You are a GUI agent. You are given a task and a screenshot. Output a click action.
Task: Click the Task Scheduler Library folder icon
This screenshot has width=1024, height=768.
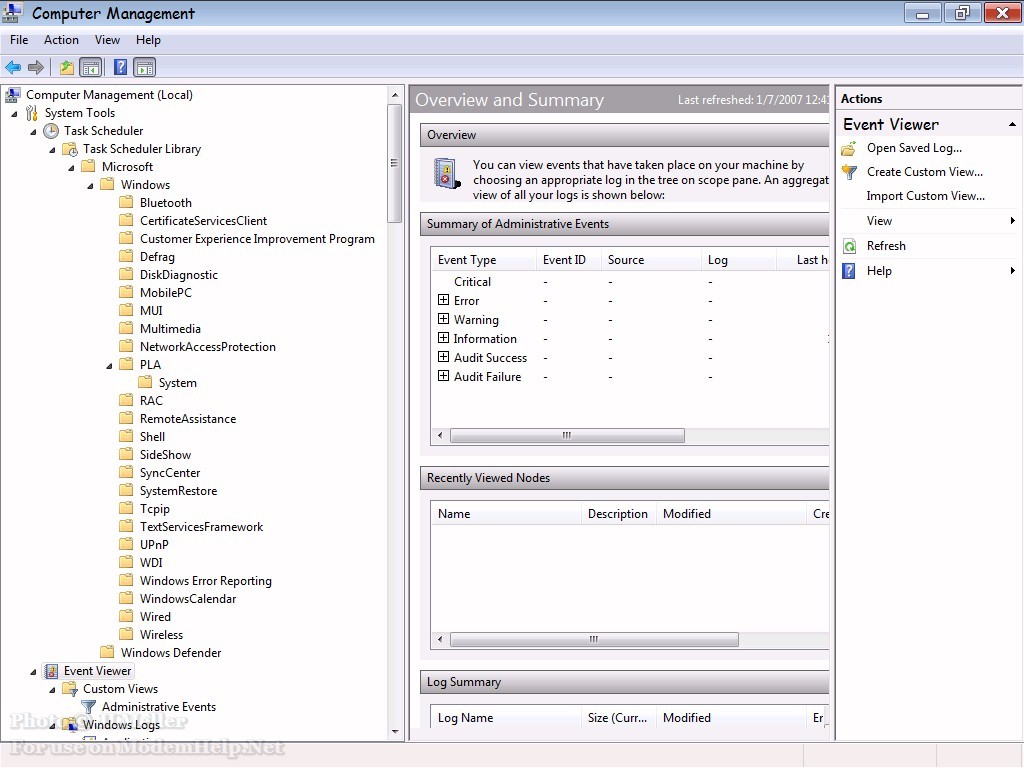pyautogui.click(x=70, y=149)
